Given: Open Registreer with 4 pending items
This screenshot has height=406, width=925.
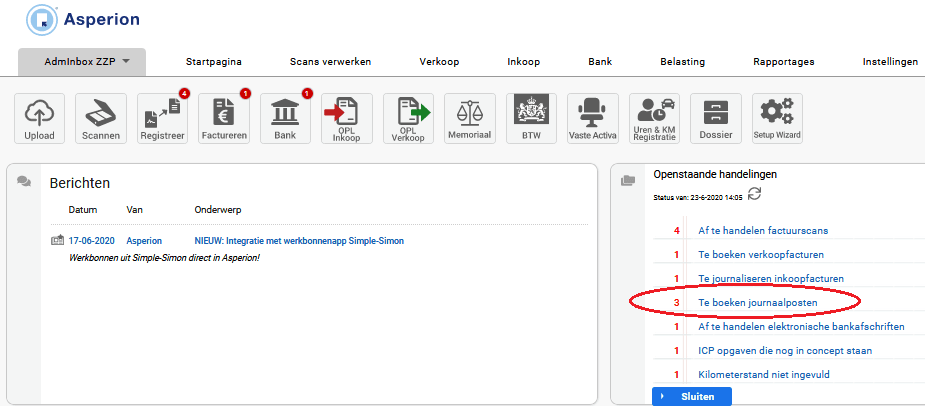Looking at the screenshot, I should [x=162, y=119].
